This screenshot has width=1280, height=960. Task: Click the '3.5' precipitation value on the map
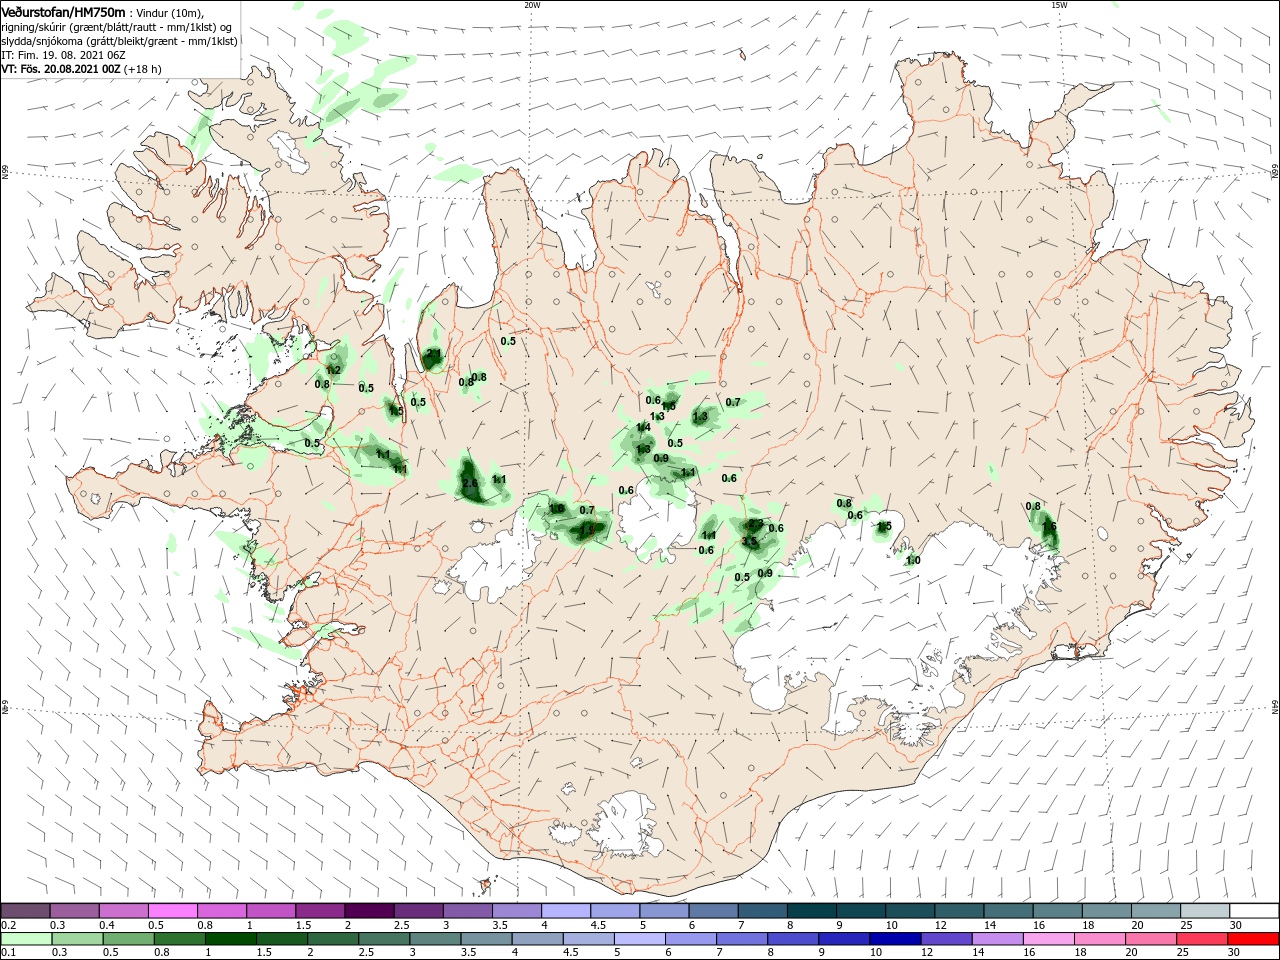point(749,541)
